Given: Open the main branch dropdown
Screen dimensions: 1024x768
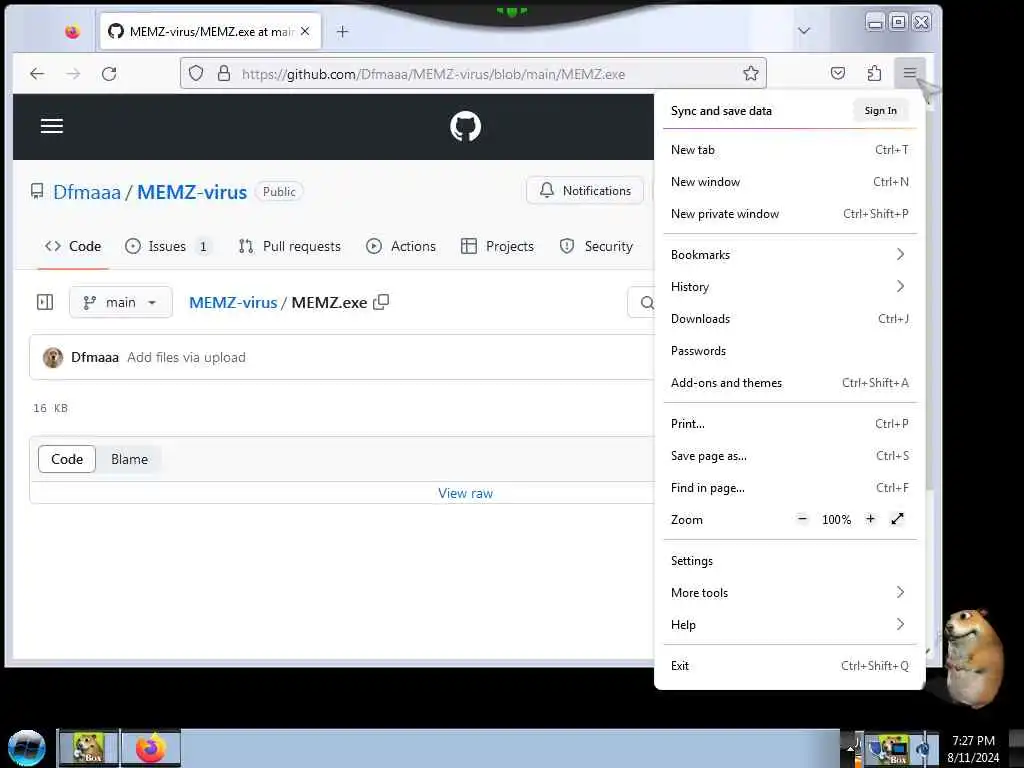Looking at the screenshot, I should [121, 302].
